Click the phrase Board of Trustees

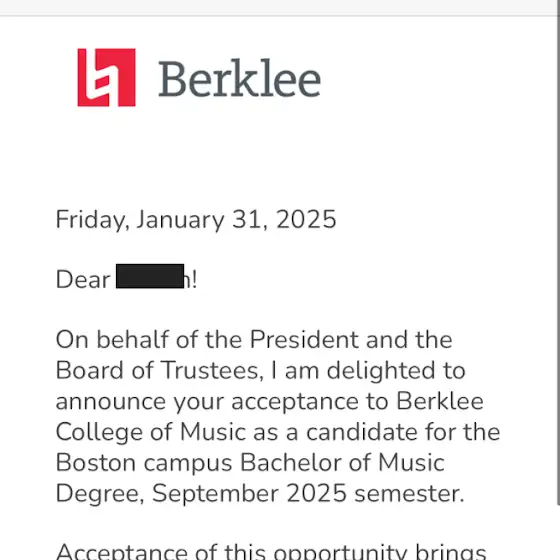tap(158, 370)
